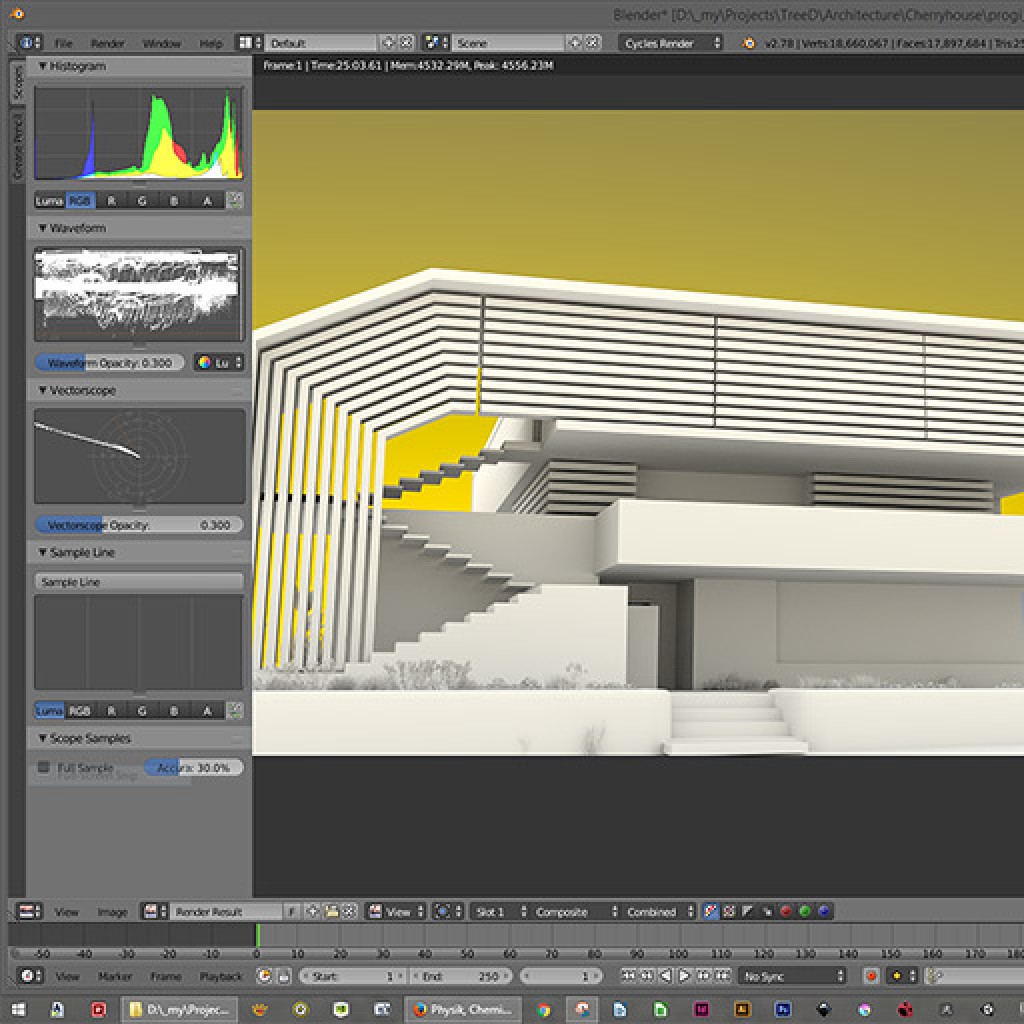Click the timeline record button icon
Image resolution: width=1024 pixels, height=1024 pixels.
point(871,976)
